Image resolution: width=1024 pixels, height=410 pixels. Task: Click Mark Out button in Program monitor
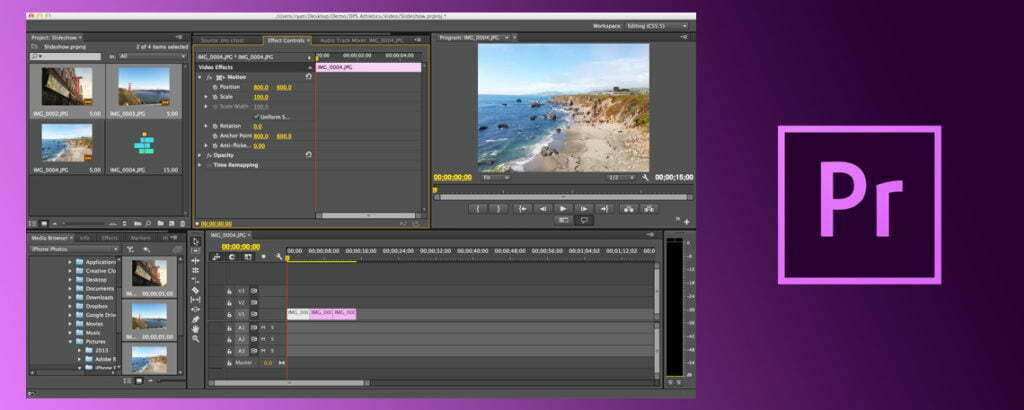tap(499, 208)
